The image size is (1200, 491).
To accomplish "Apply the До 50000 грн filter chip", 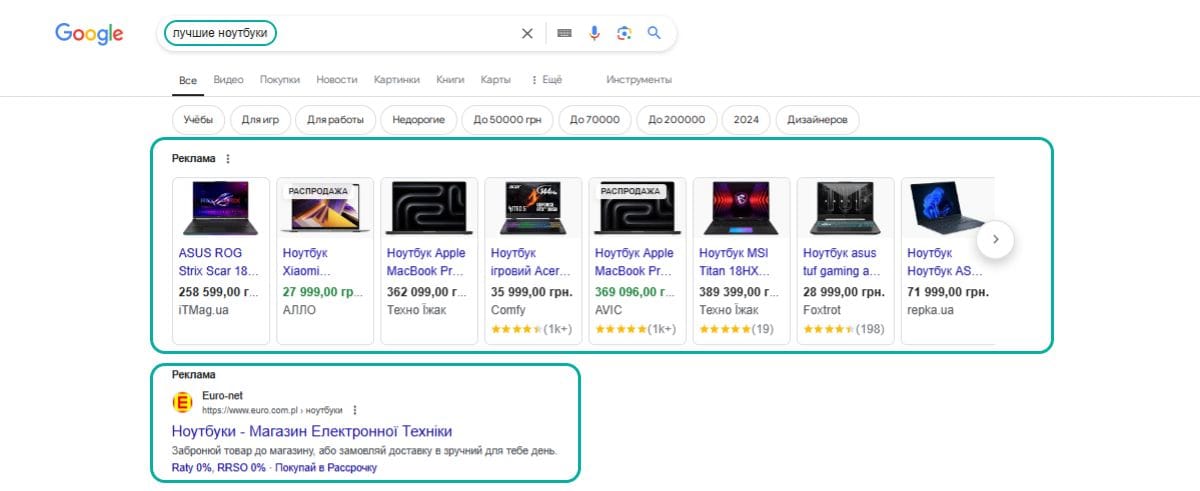I will point(507,120).
